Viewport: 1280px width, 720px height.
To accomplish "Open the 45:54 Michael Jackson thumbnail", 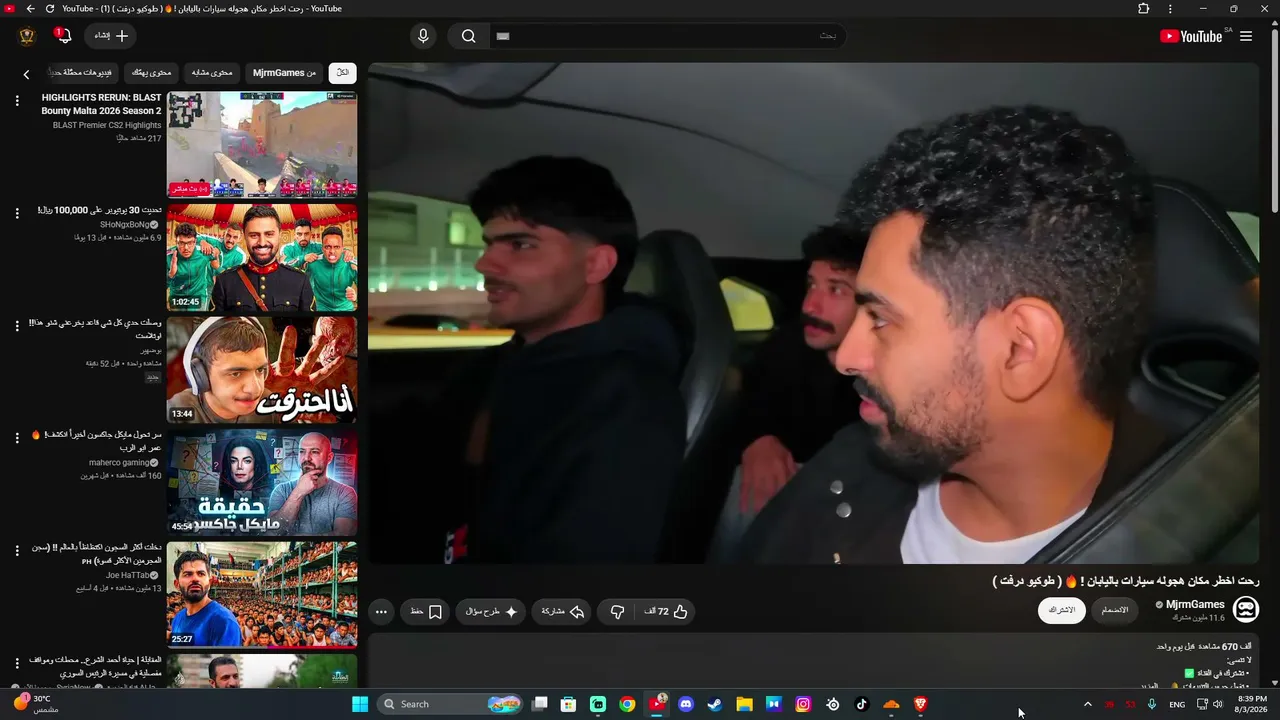I will [262, 483].
